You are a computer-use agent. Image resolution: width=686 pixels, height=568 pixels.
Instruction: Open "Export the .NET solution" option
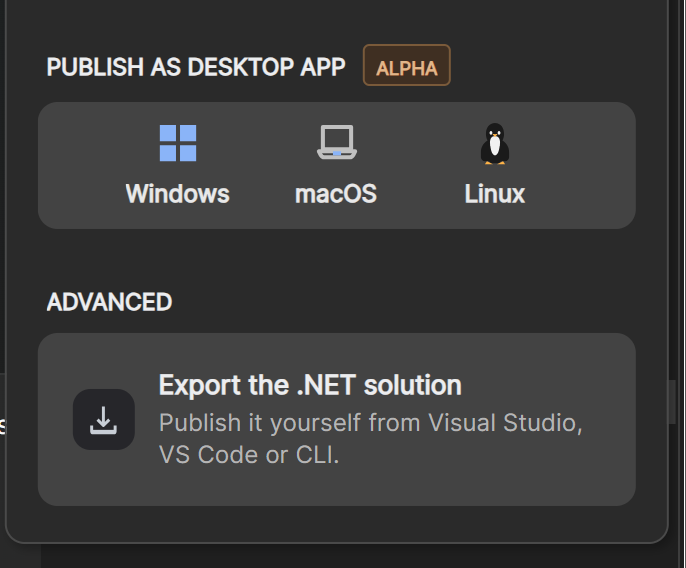pyautogui.click(x=336, y=420)
